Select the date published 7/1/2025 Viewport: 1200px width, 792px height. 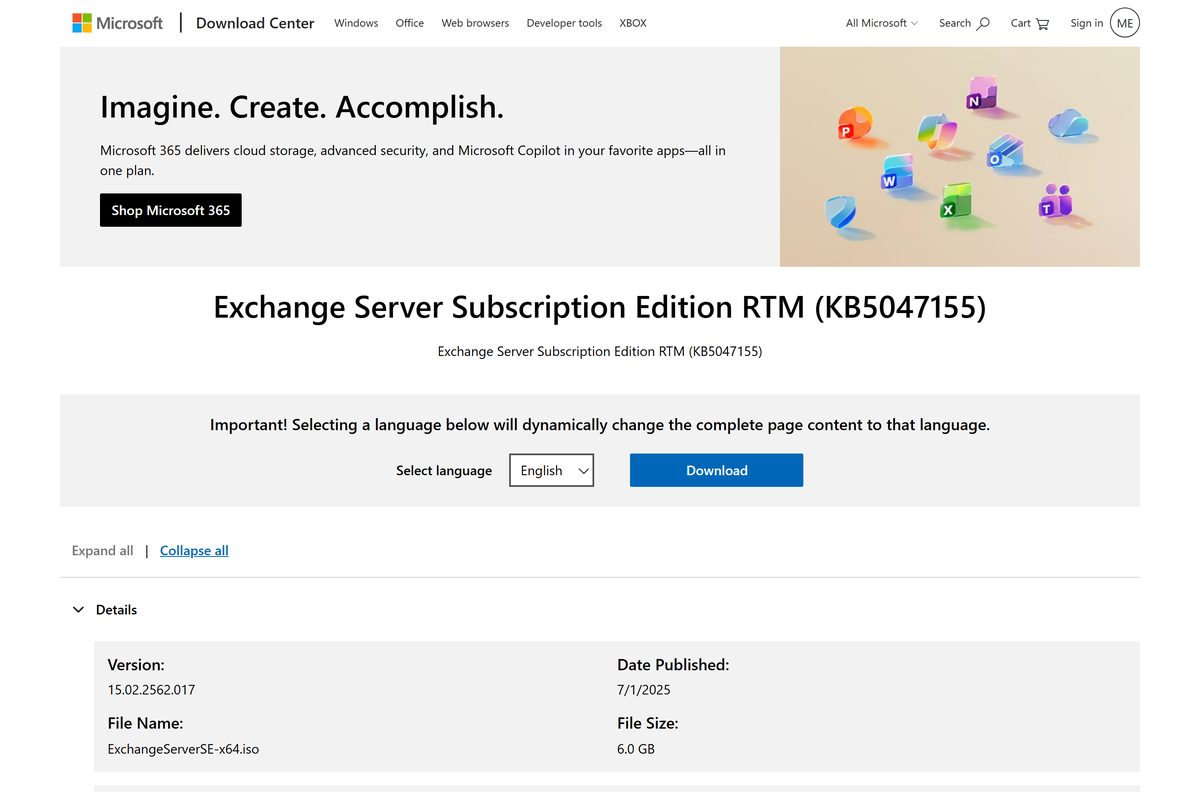pyautogui.click(x=644, y=690)
